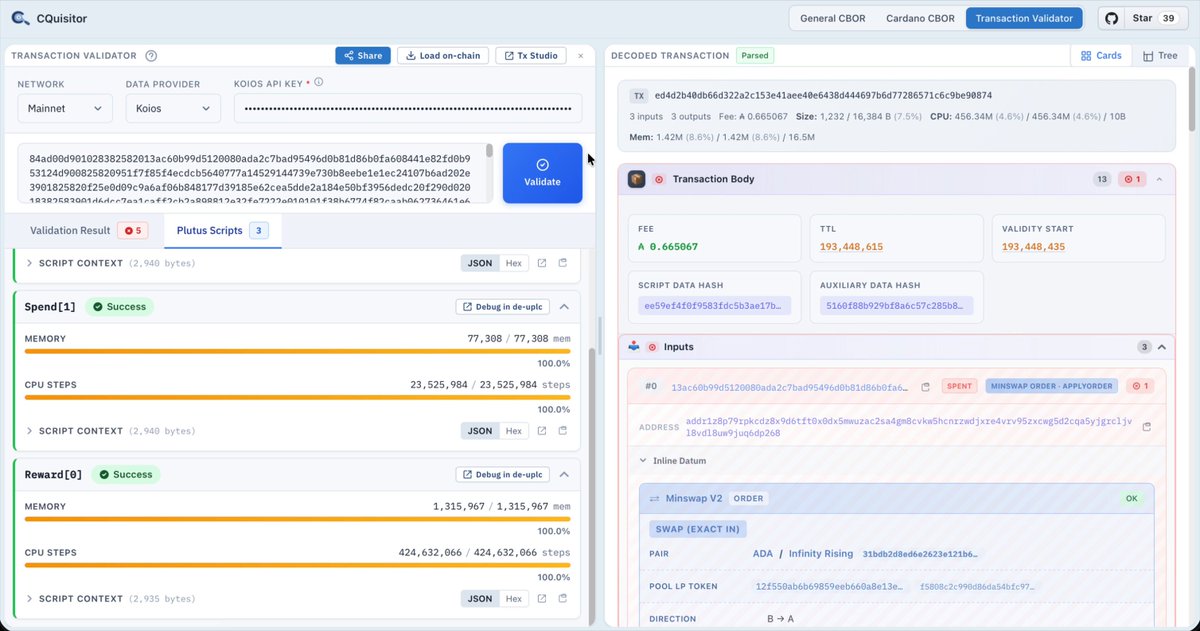
Task: Open Spend[1] script context in new window
Action: pos(541,431)
